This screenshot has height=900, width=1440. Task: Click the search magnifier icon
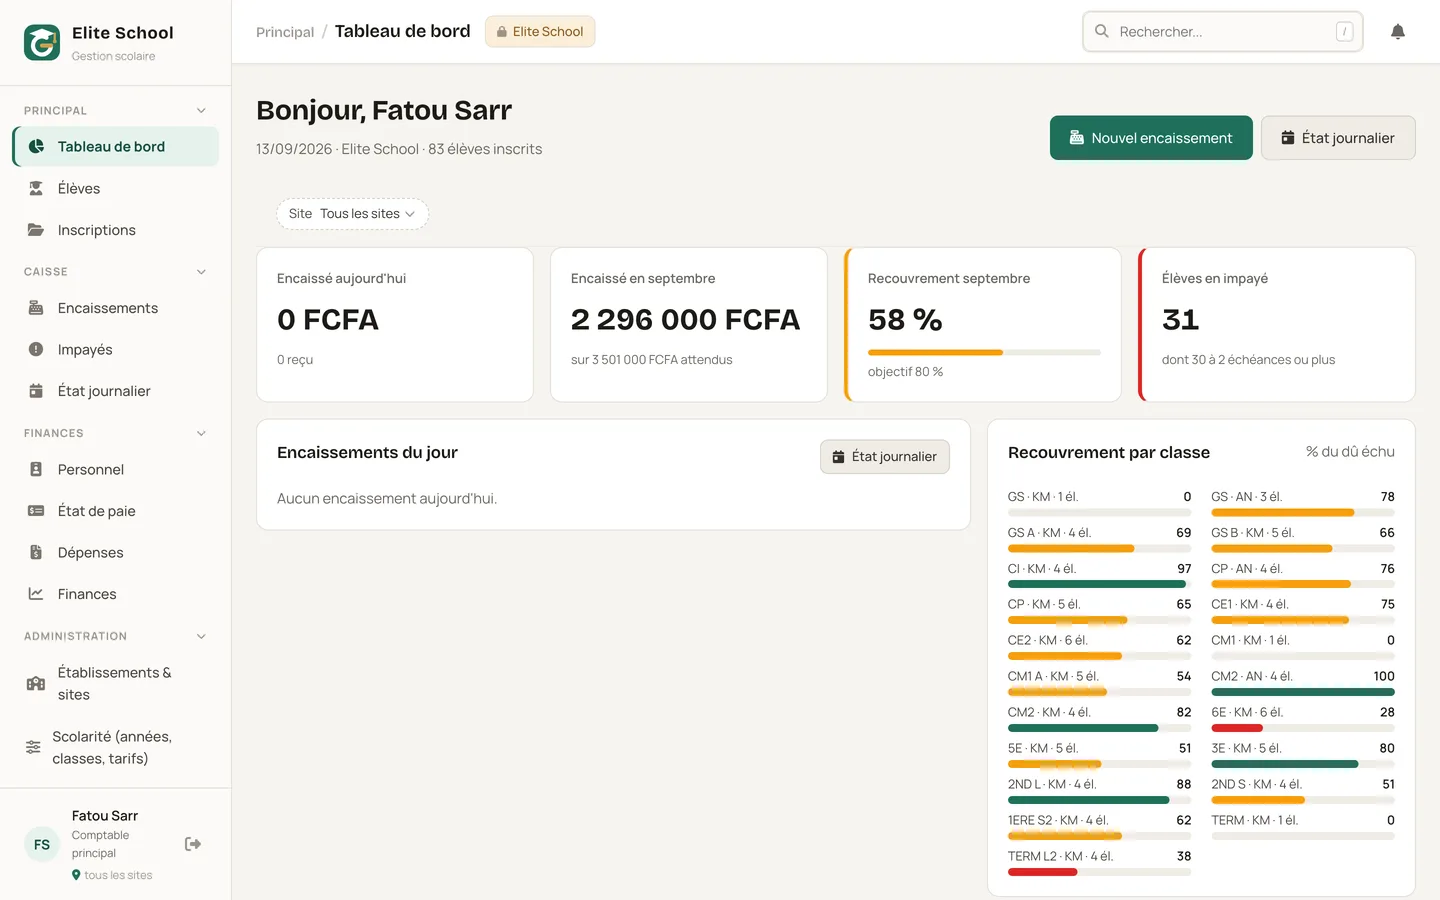pos(1102,32)
